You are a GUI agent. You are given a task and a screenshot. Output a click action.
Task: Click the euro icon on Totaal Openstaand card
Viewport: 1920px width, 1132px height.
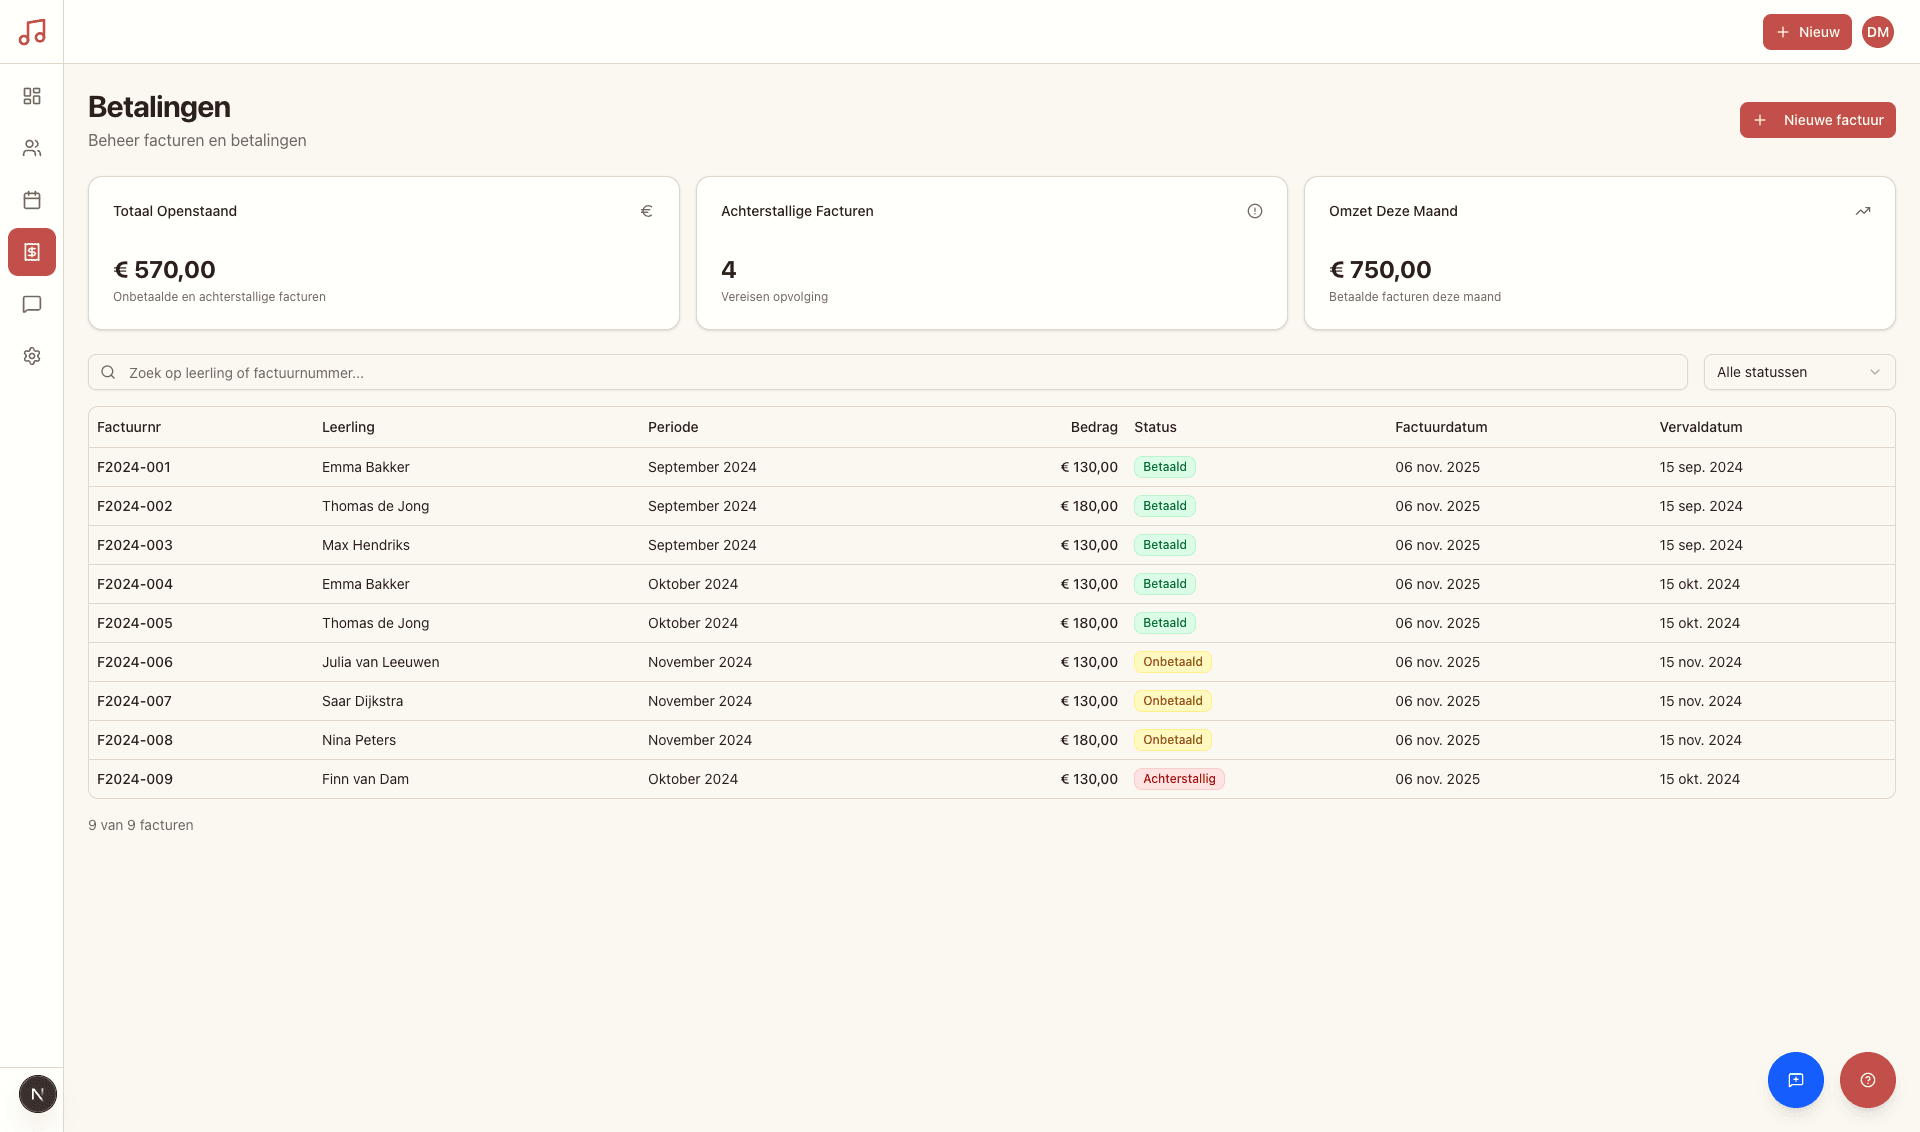point(646,211)
